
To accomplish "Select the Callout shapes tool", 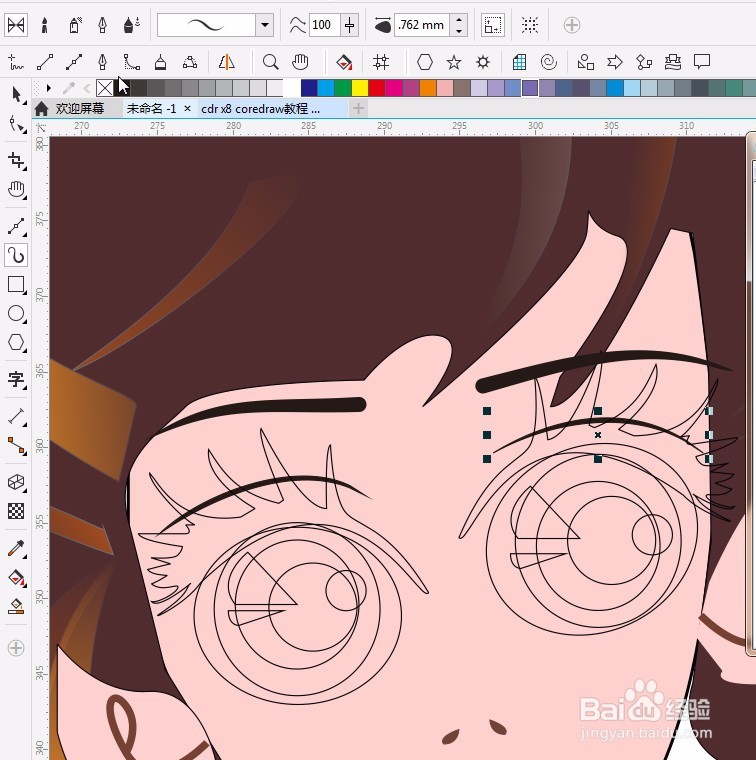I will pos(702,62).
